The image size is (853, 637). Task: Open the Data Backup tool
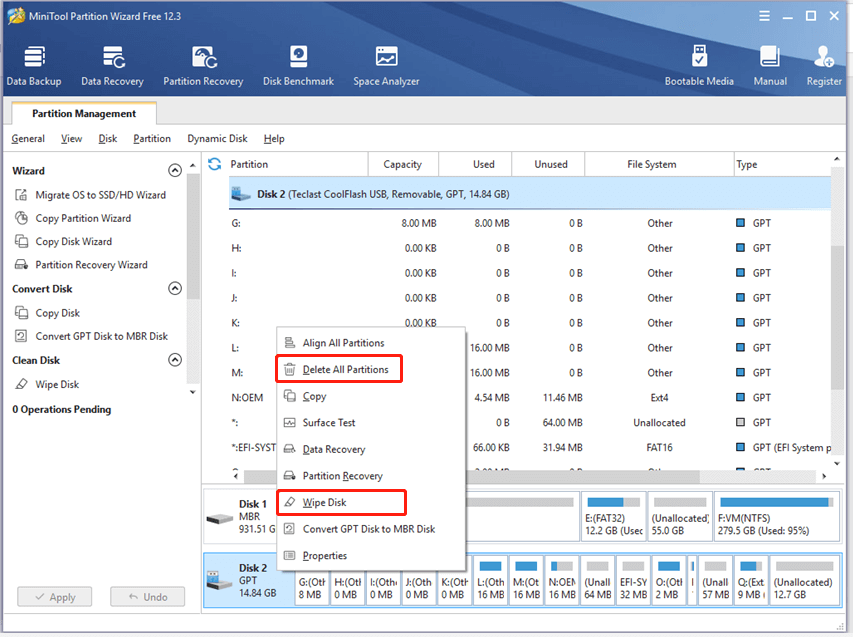tap(34, 66)
